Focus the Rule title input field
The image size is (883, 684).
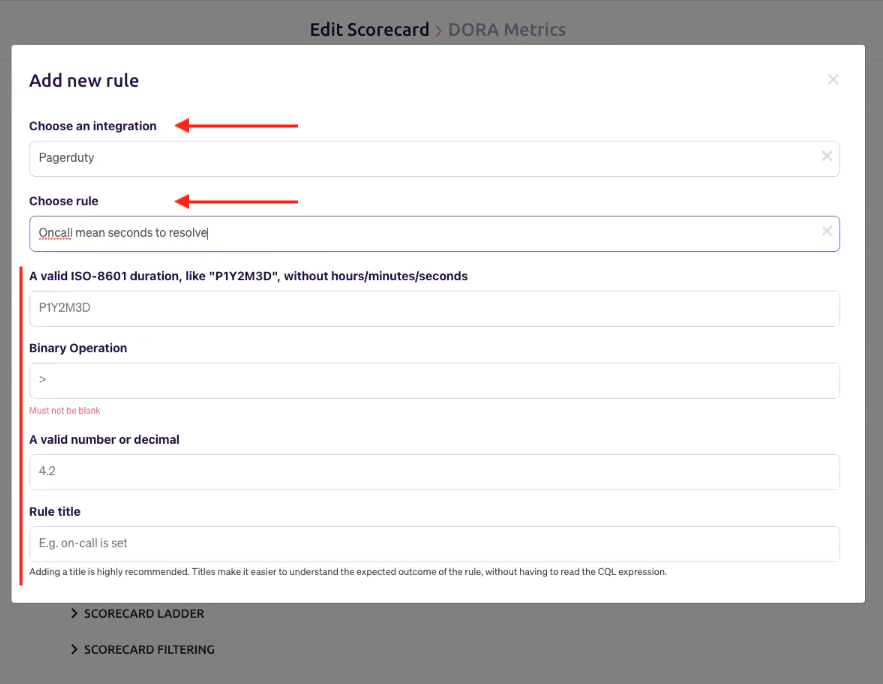click(x=434, y=544)
